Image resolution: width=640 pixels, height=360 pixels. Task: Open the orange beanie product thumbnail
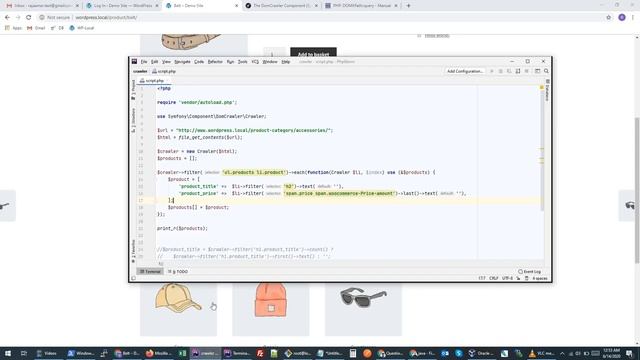(271, 309)
